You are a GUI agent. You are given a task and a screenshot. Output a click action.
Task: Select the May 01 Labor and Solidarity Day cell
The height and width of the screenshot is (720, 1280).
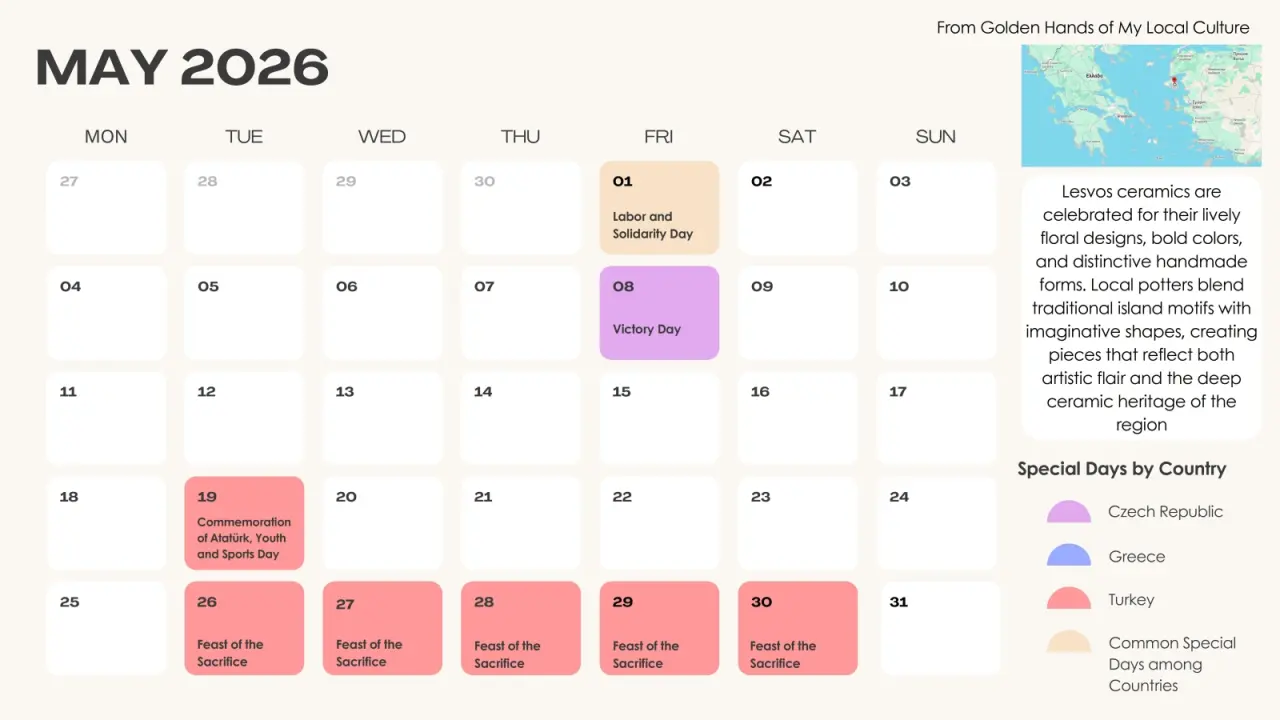(659, 208)
